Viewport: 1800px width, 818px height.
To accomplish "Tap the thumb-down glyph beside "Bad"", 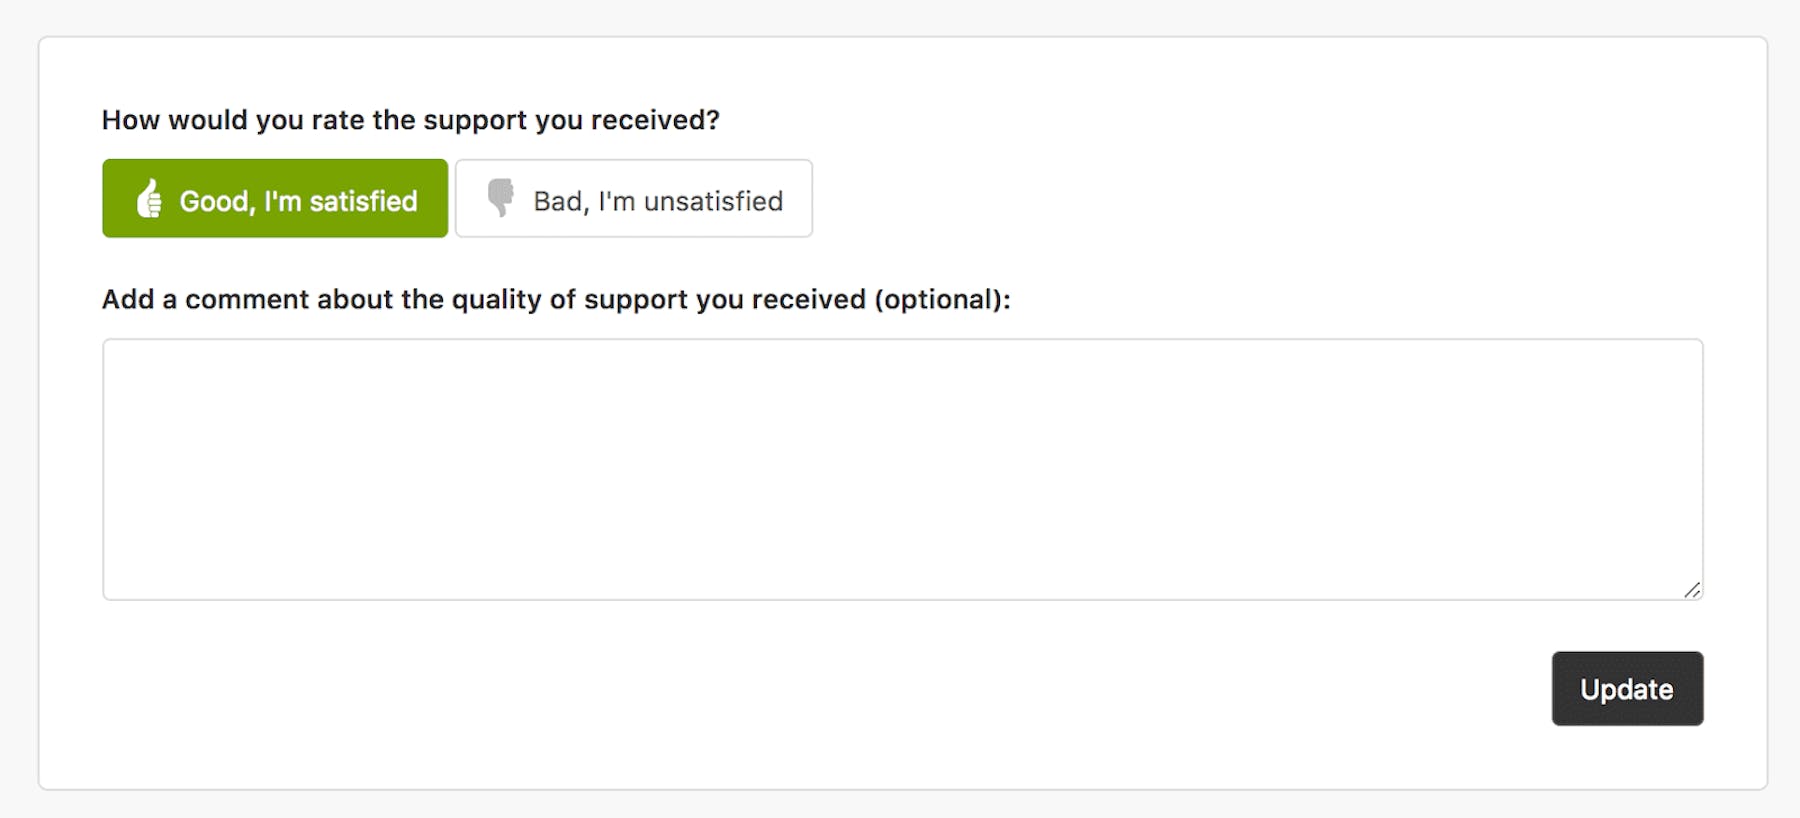I will [501, 198].
